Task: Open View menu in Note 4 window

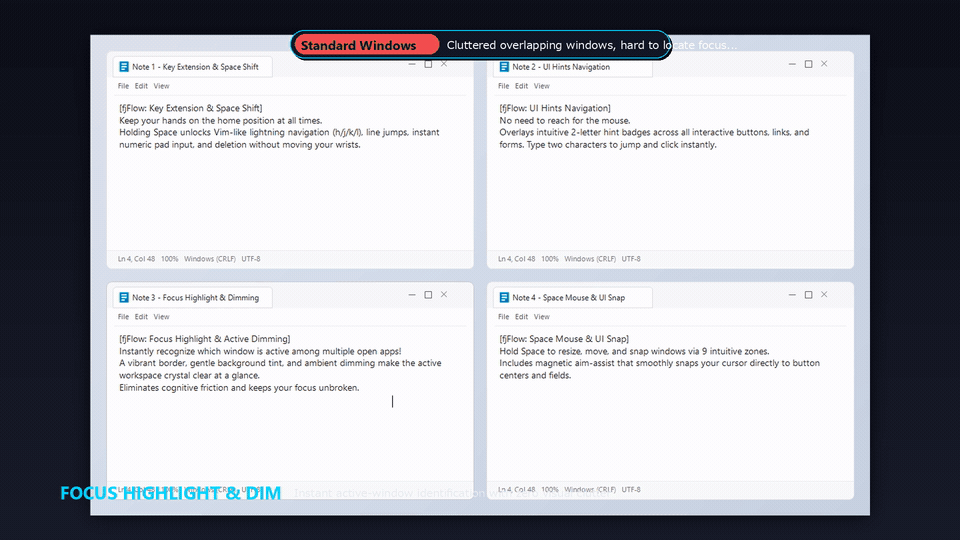Action: tap(541, 317)
